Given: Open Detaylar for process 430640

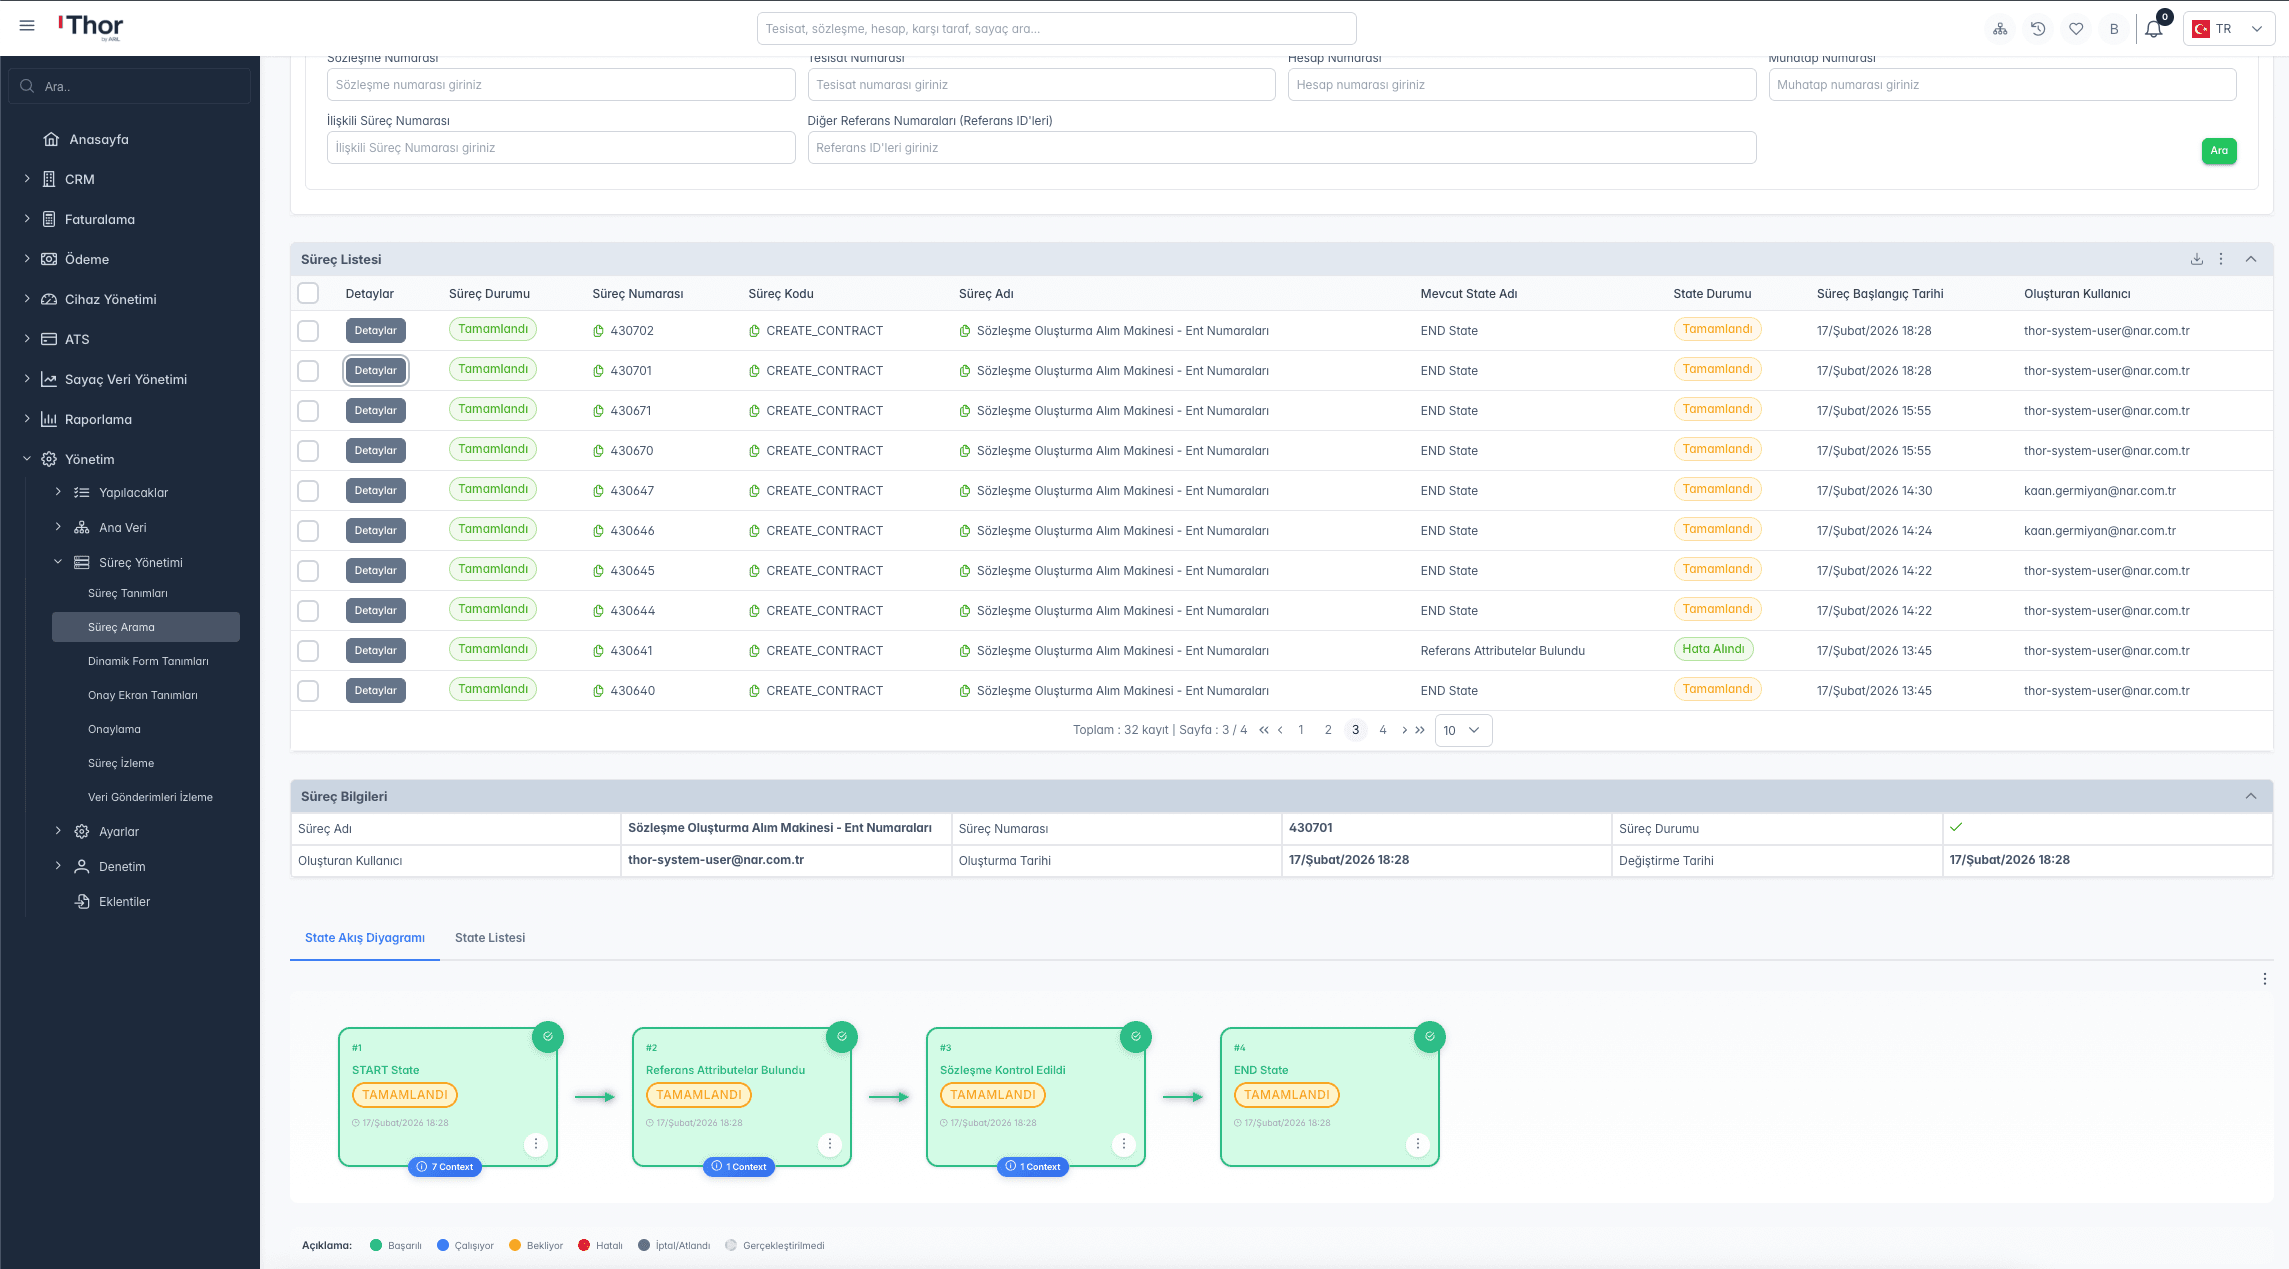Looking at the screenshot, I should [375, 691].
